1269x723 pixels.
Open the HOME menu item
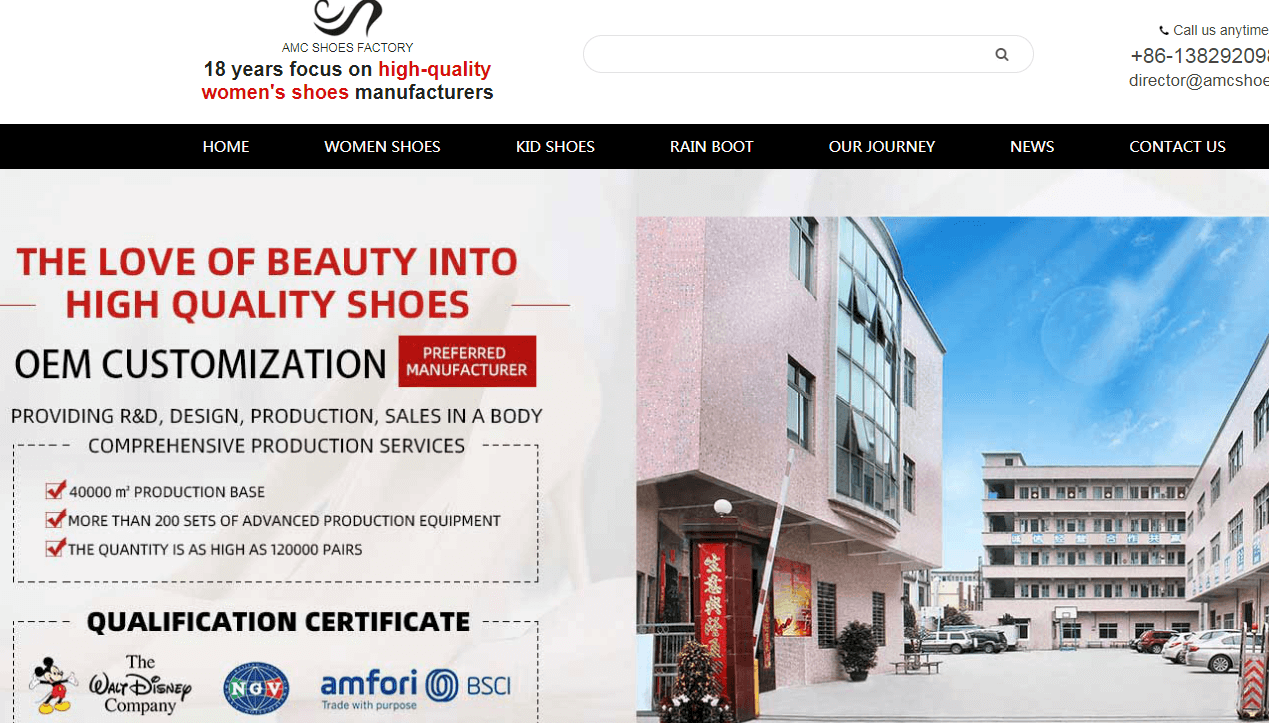coord(226,147)
